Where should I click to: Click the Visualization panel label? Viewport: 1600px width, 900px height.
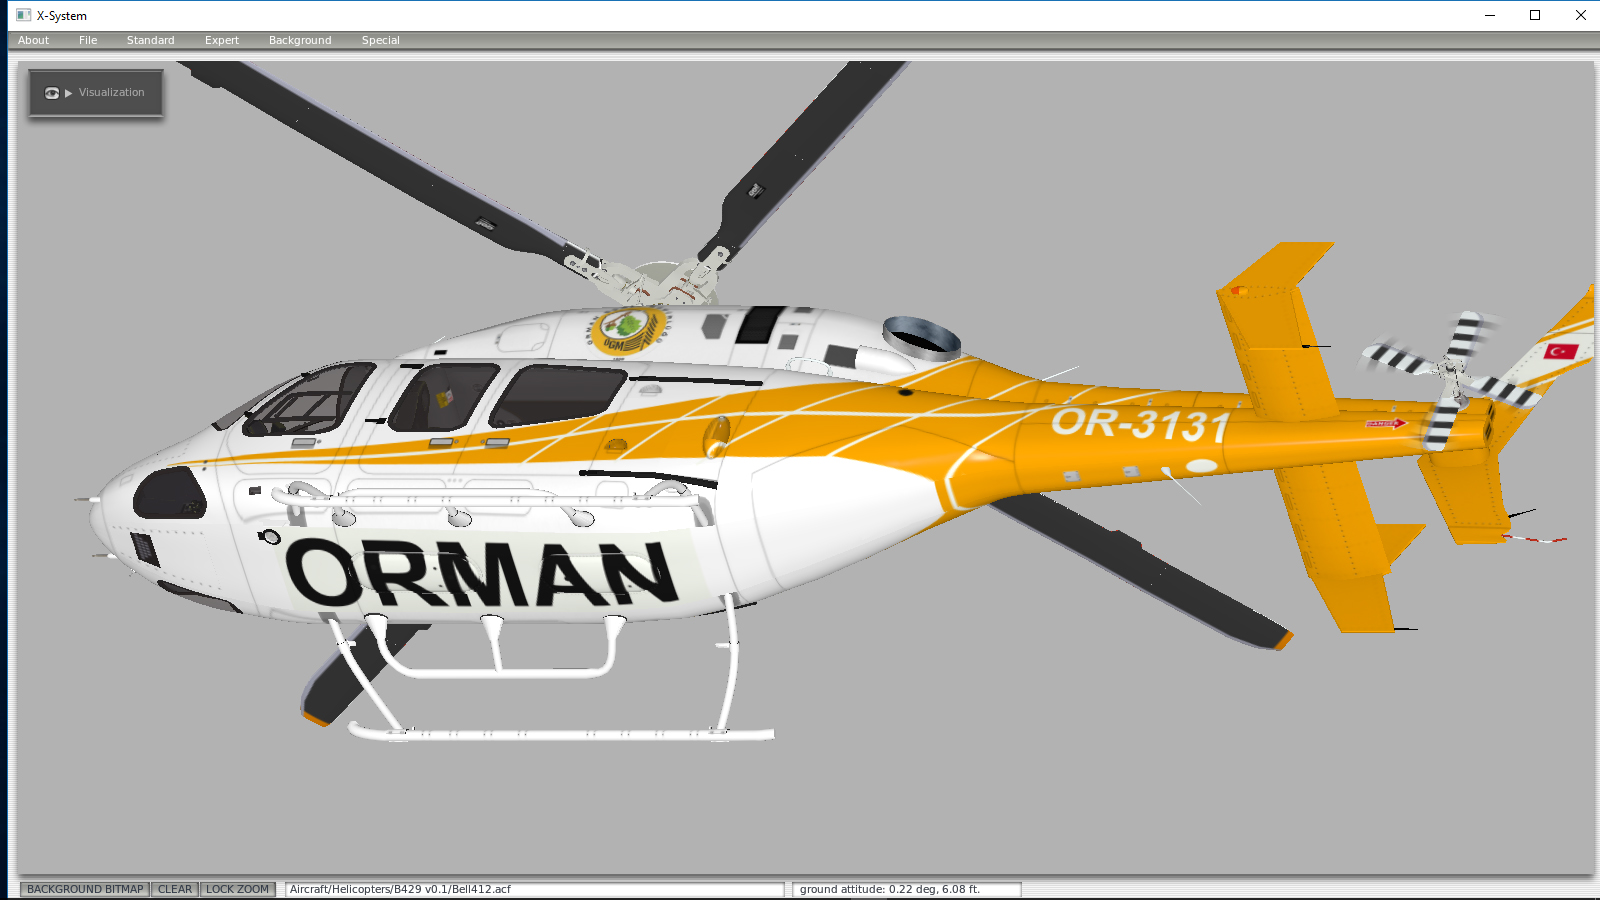coord(113,92)
